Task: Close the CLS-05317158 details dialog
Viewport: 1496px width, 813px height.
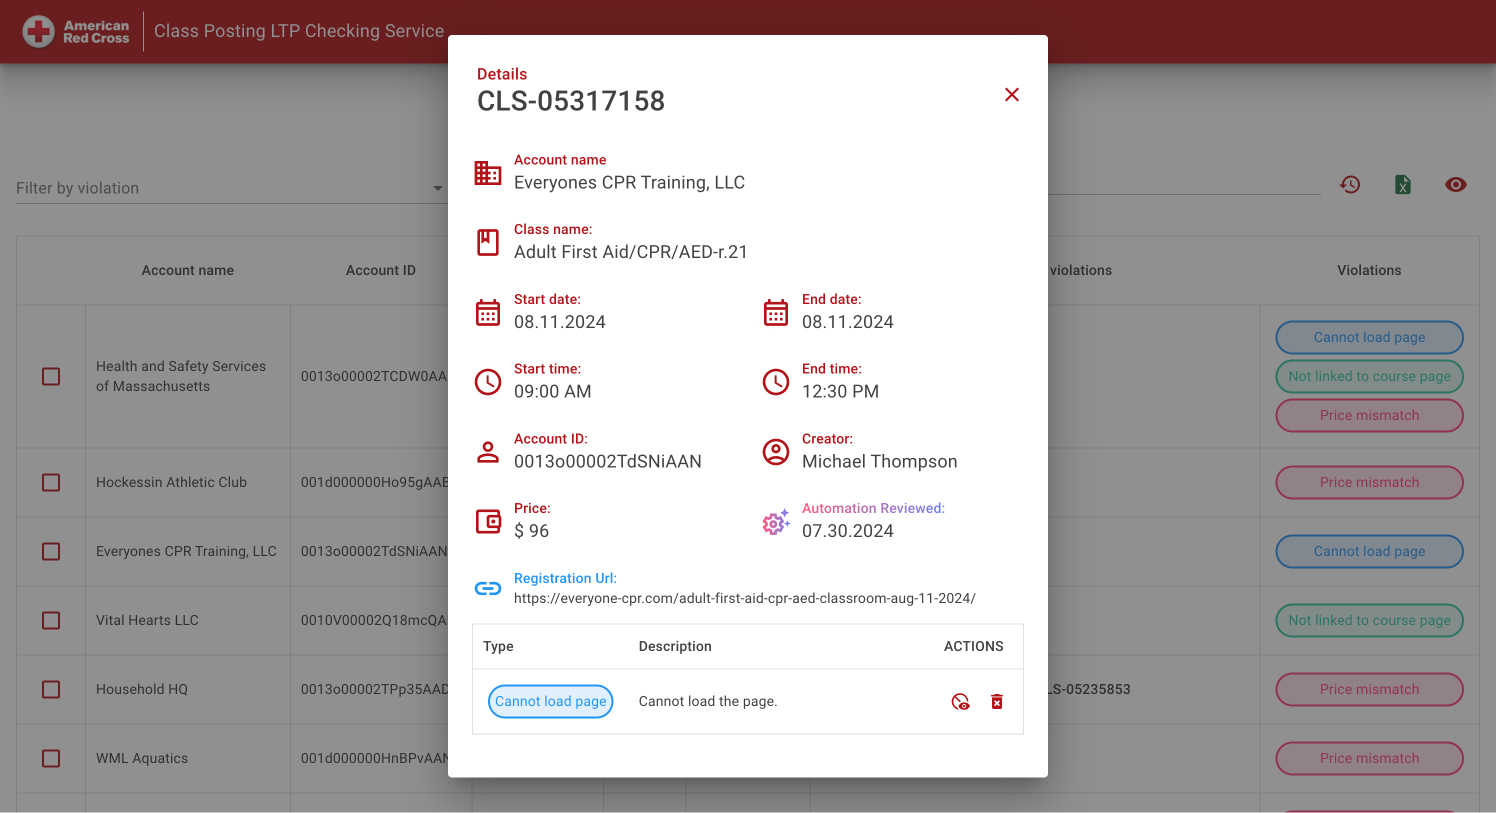Action: (1012, 94)
